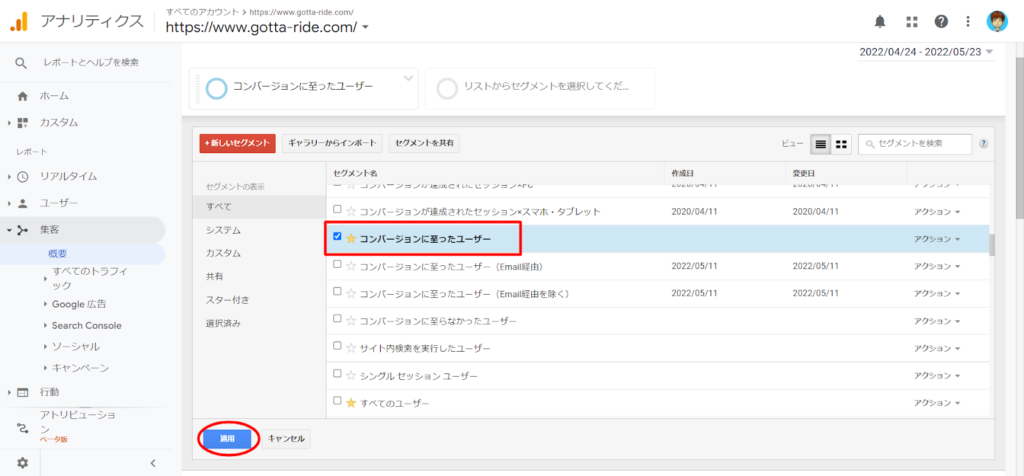Click the segment help question icon

click(984, 144)
